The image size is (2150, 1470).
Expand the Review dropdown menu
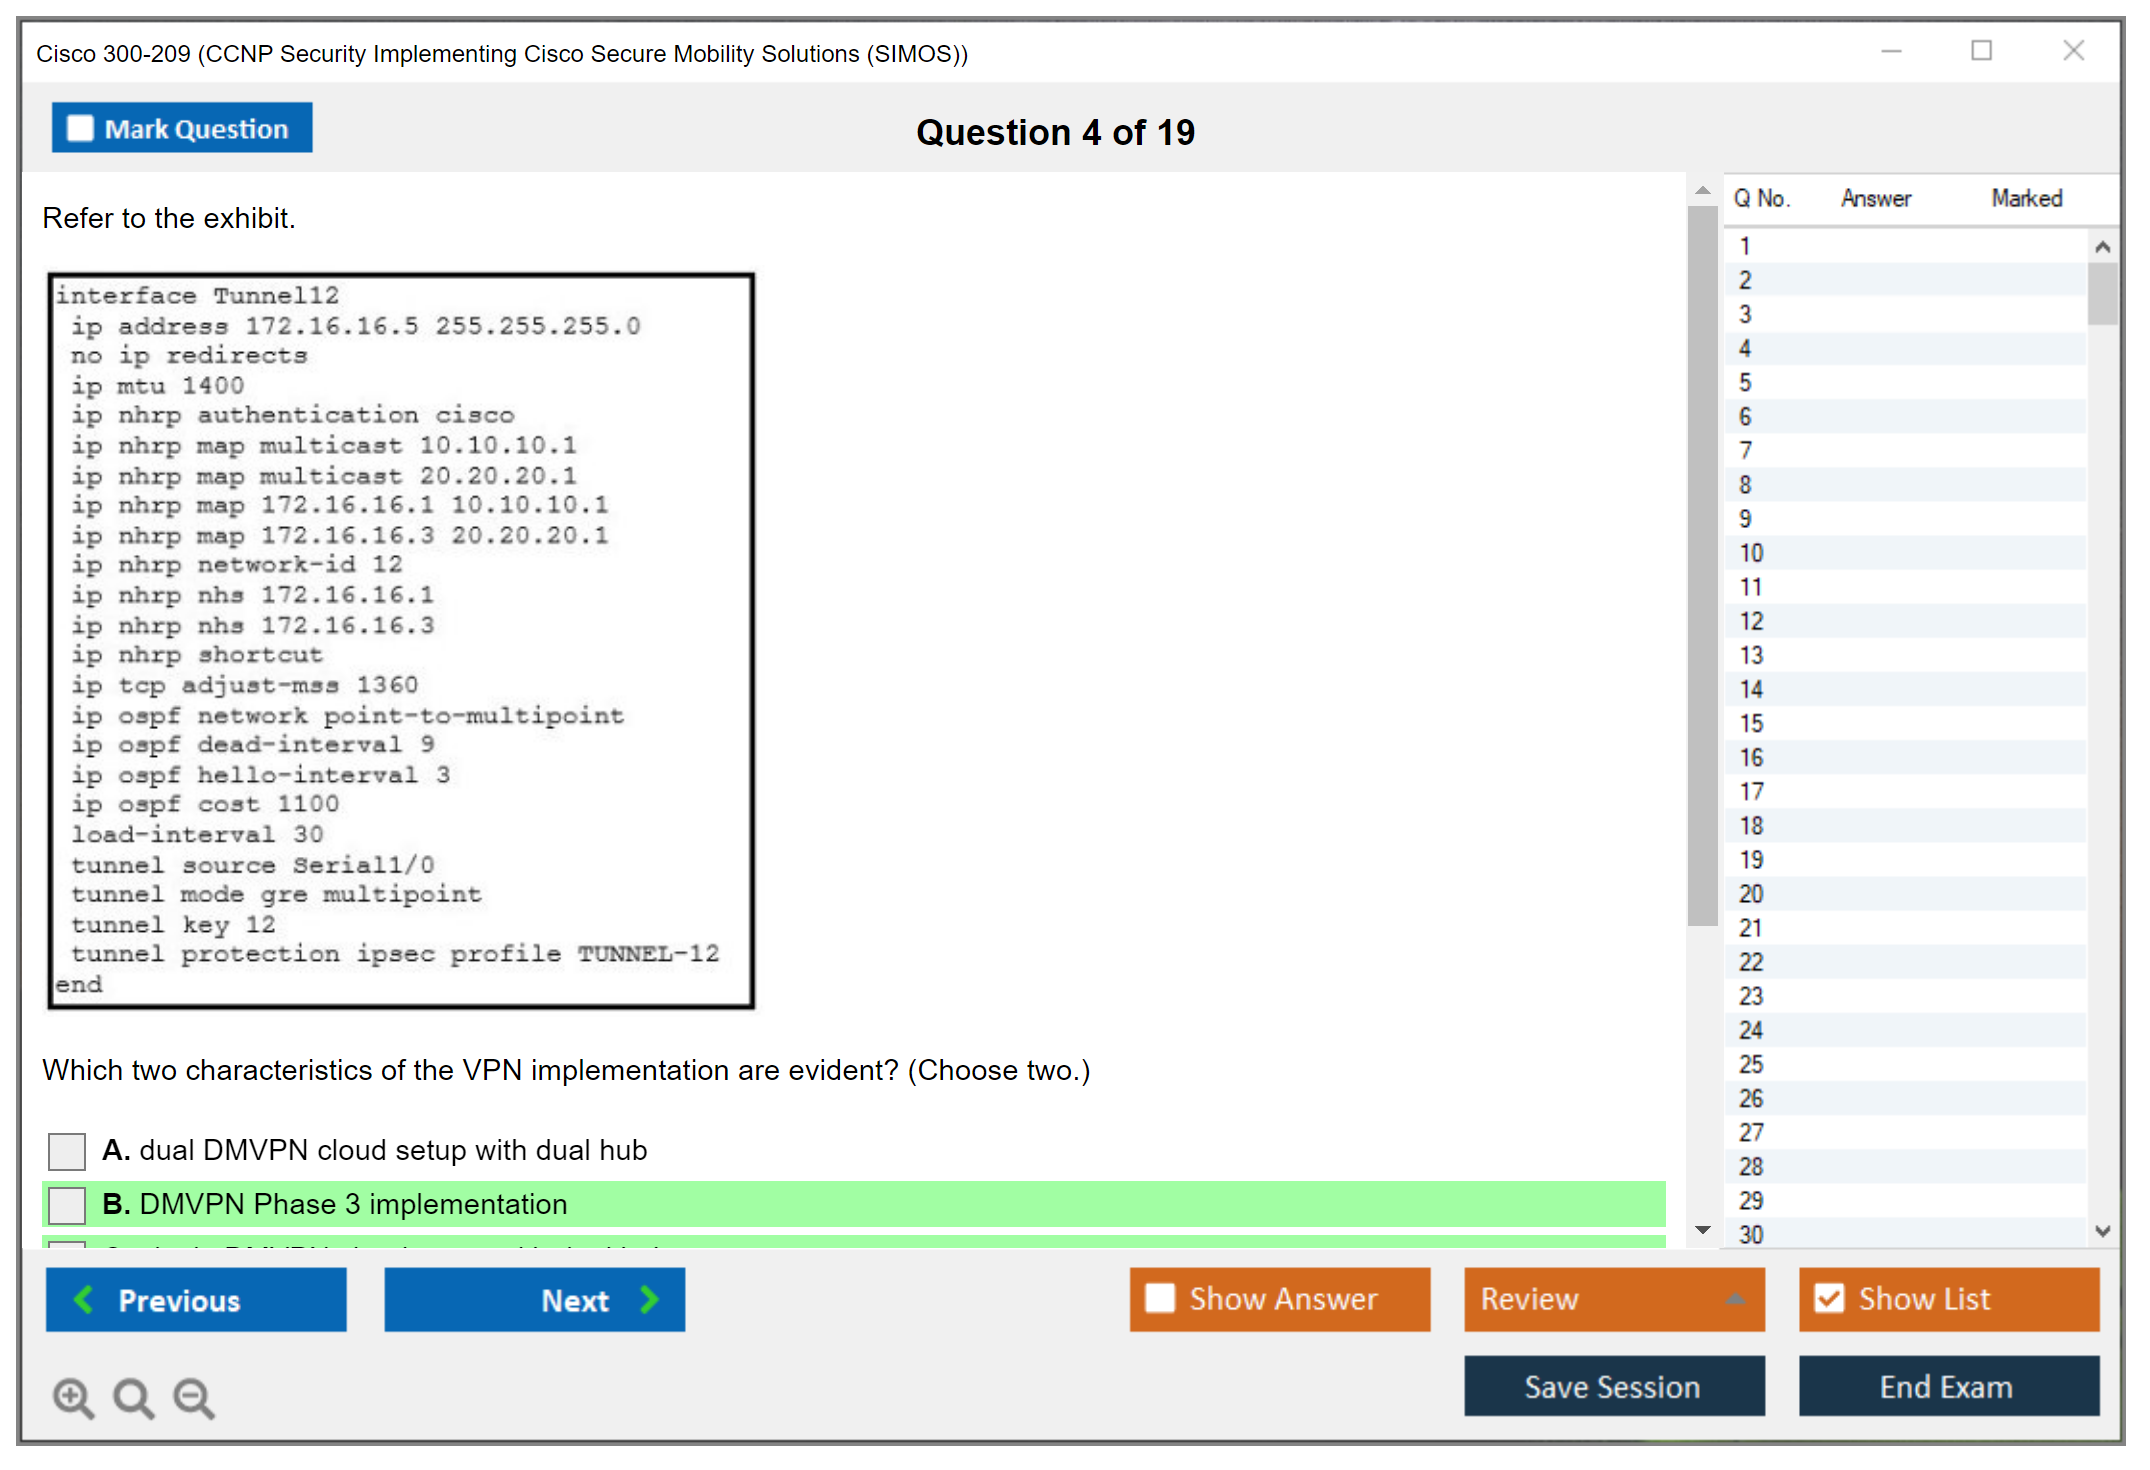coord(1735,1299)
